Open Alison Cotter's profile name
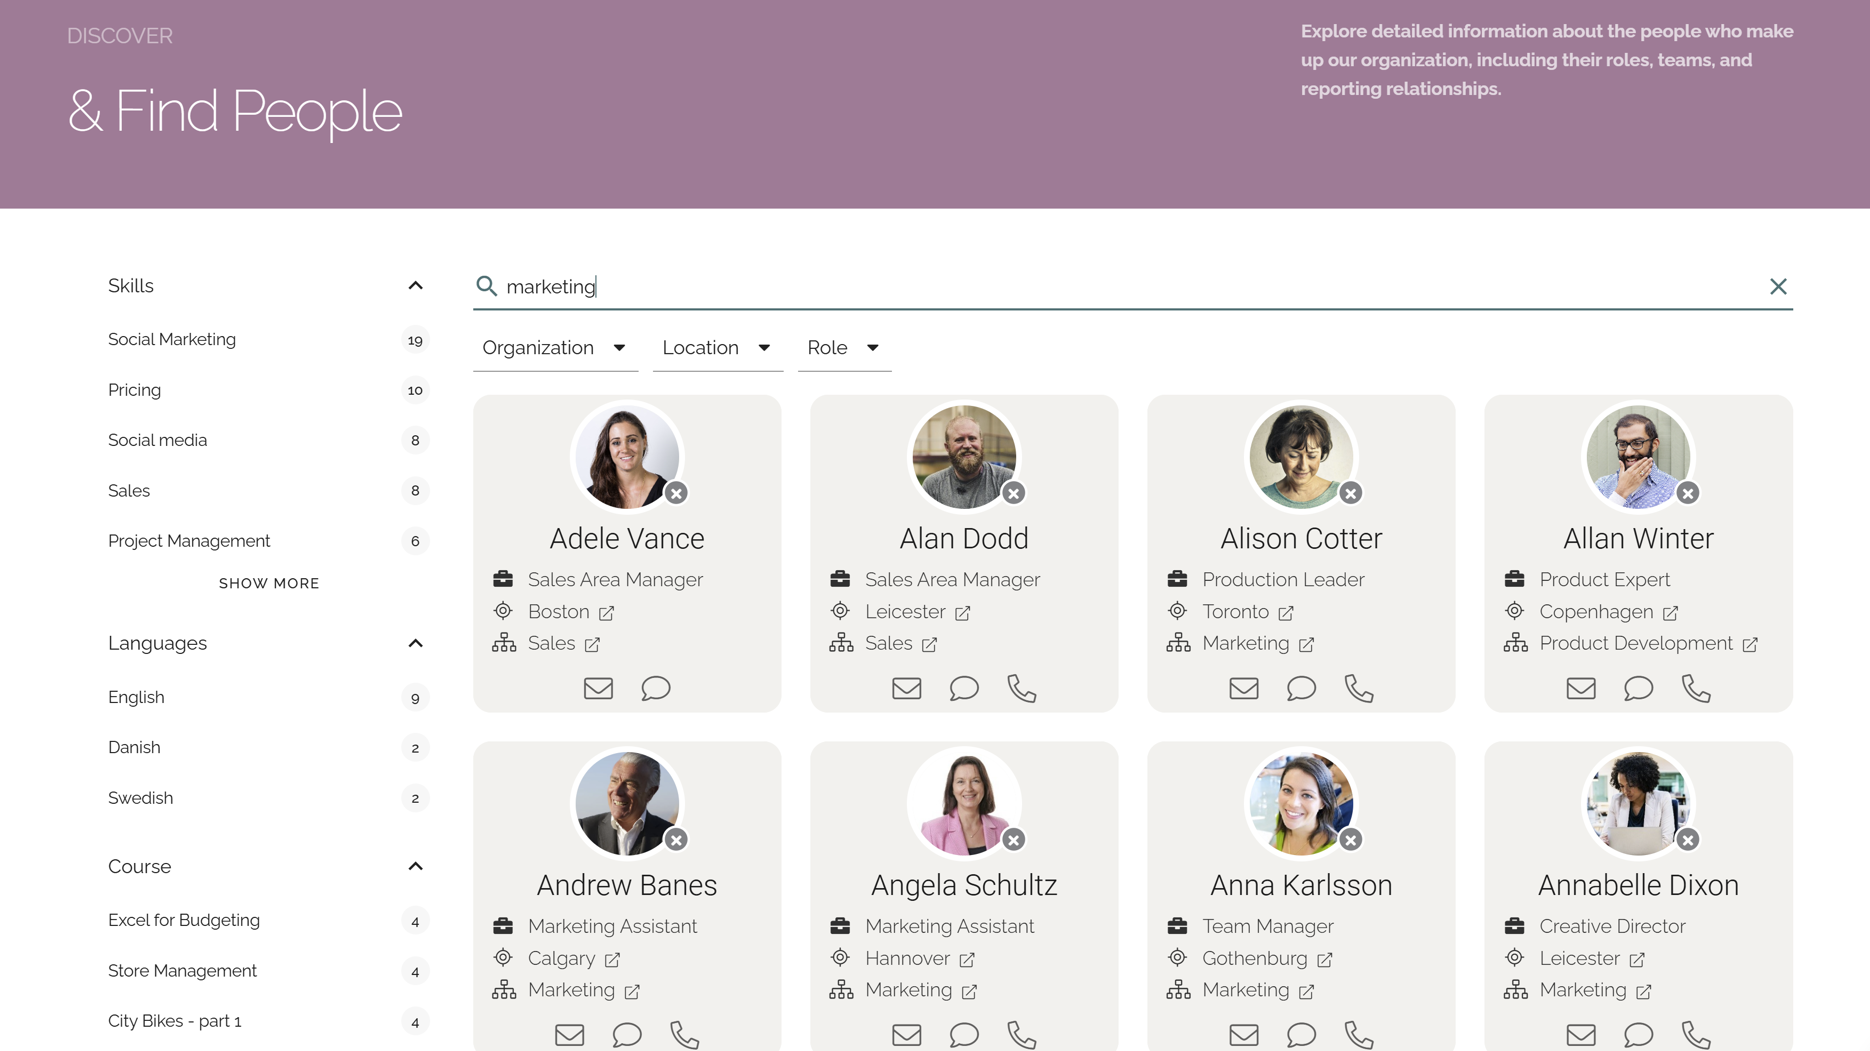Screen dimensions: 1870x1051 pyautogui.click(x=1301, y=539)
